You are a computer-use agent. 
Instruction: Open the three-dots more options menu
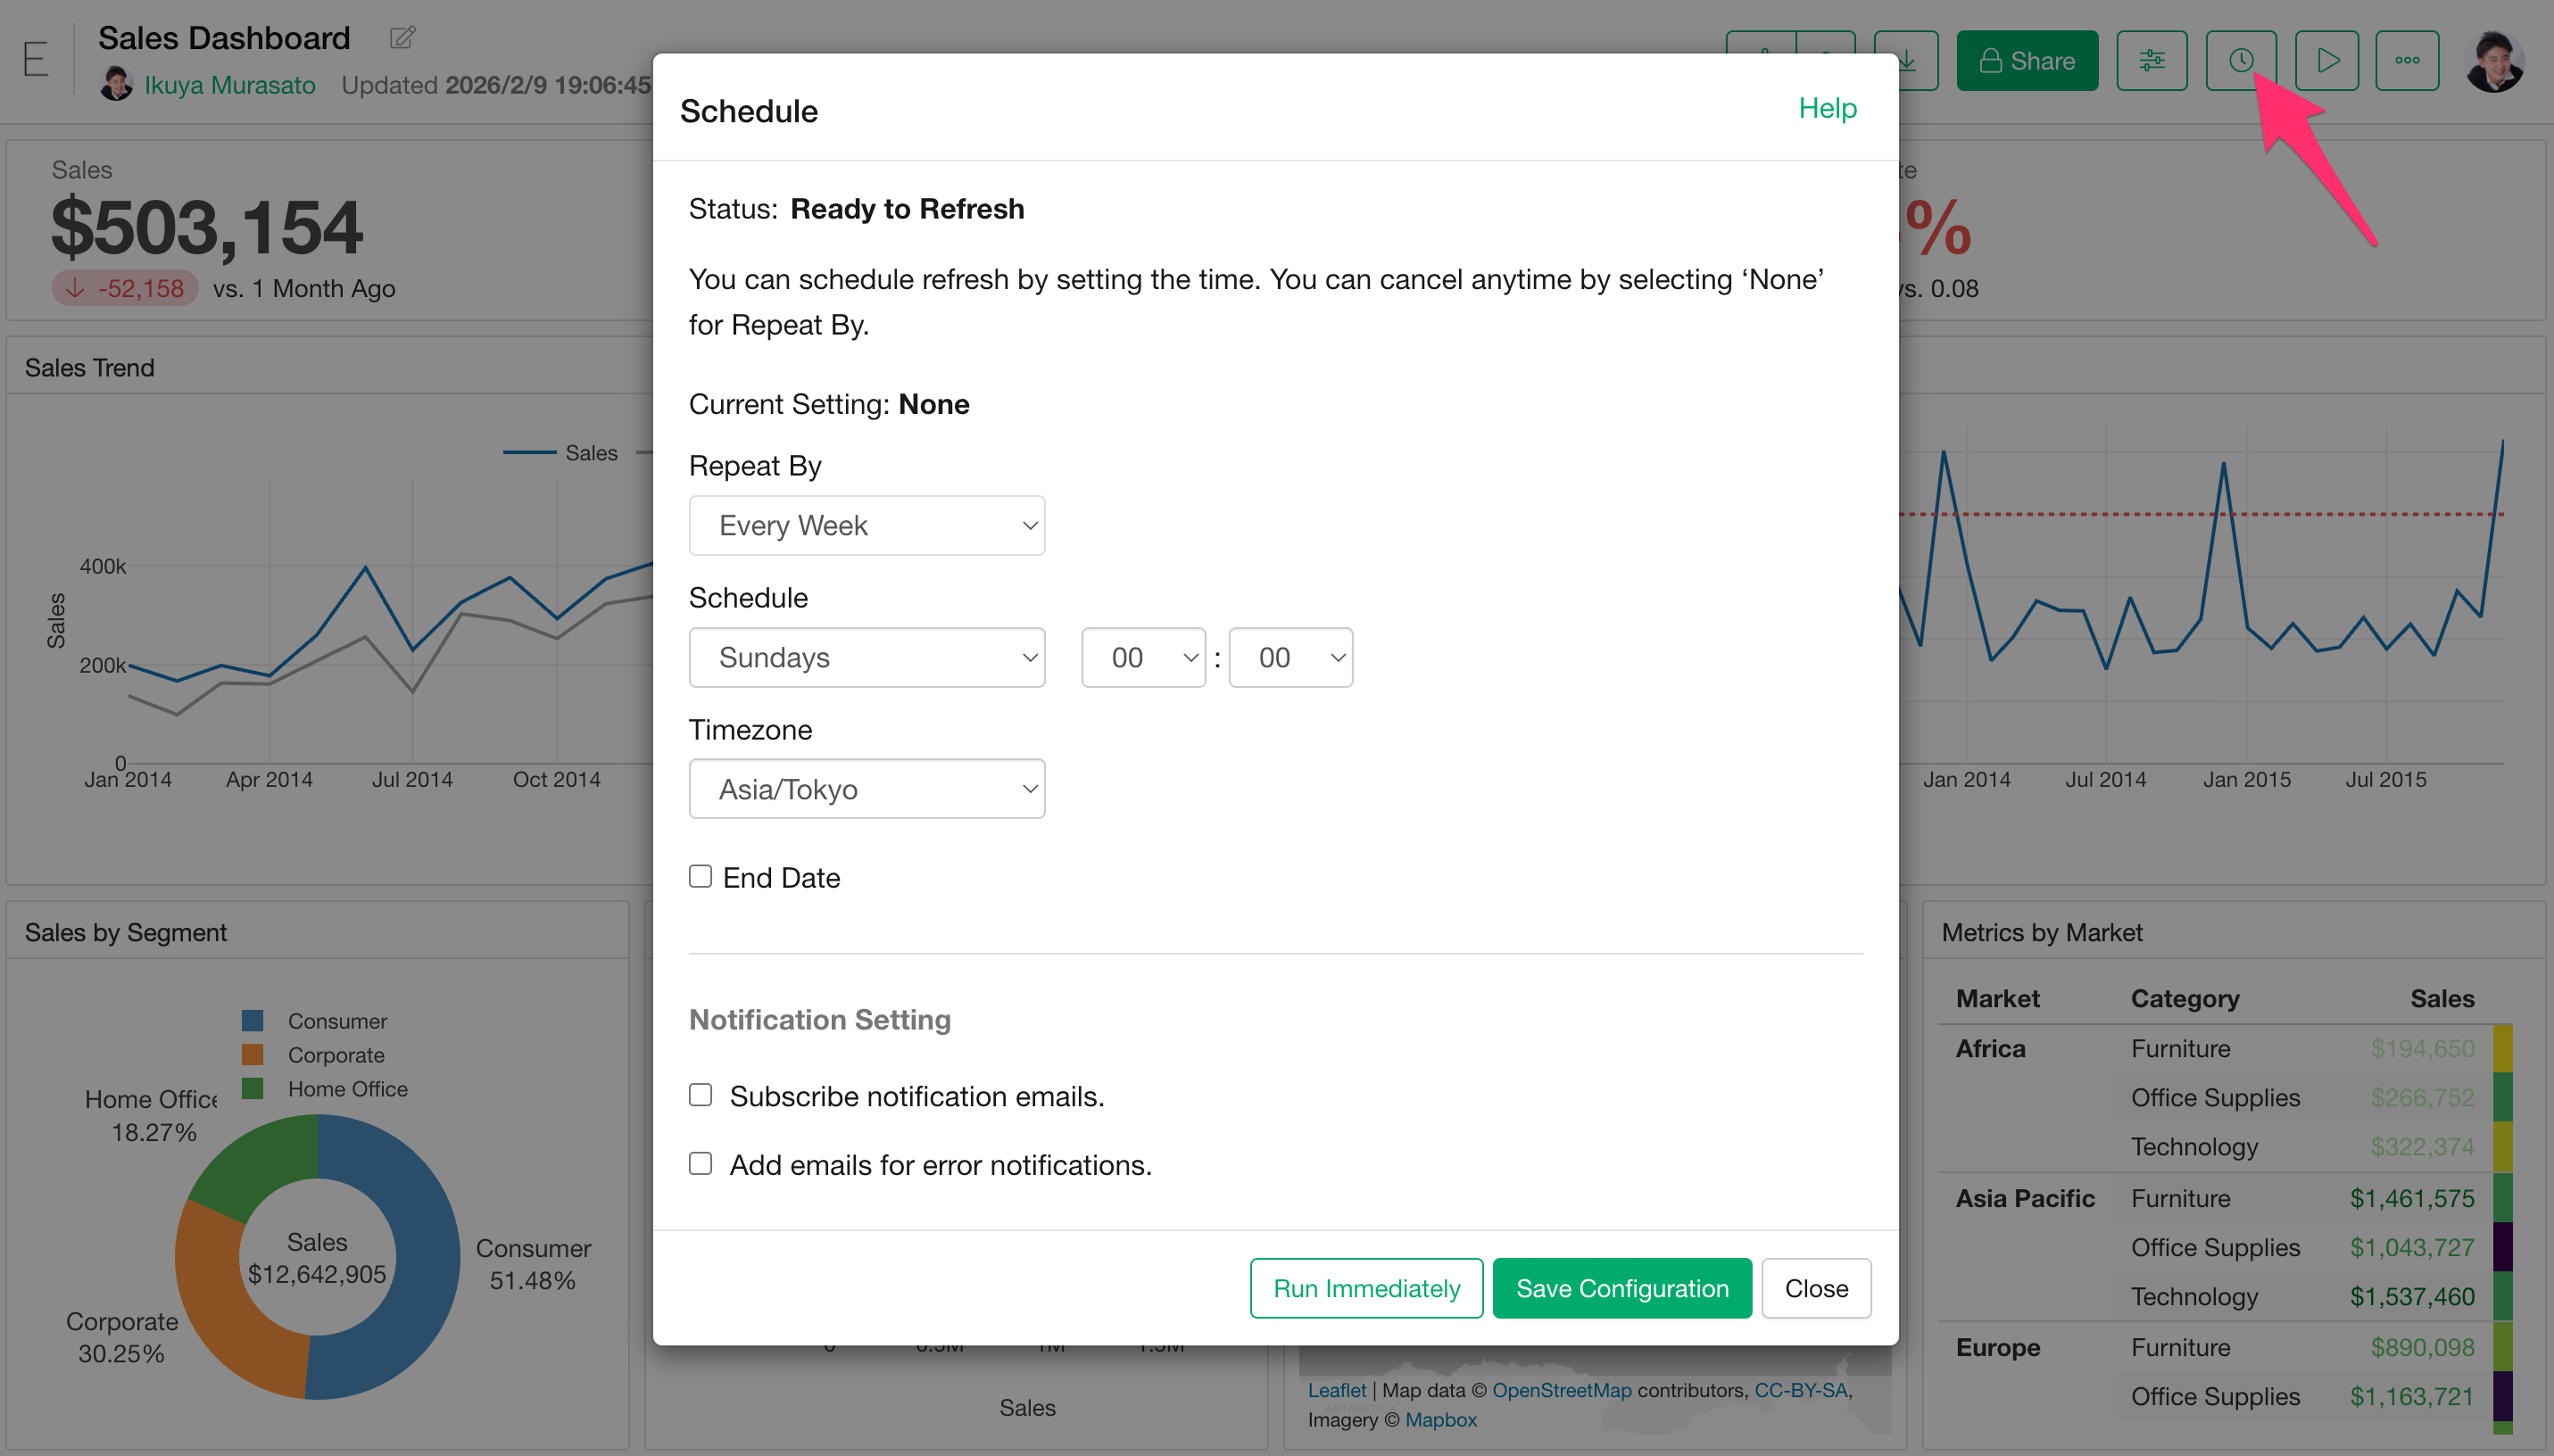tap(2407, 61)
